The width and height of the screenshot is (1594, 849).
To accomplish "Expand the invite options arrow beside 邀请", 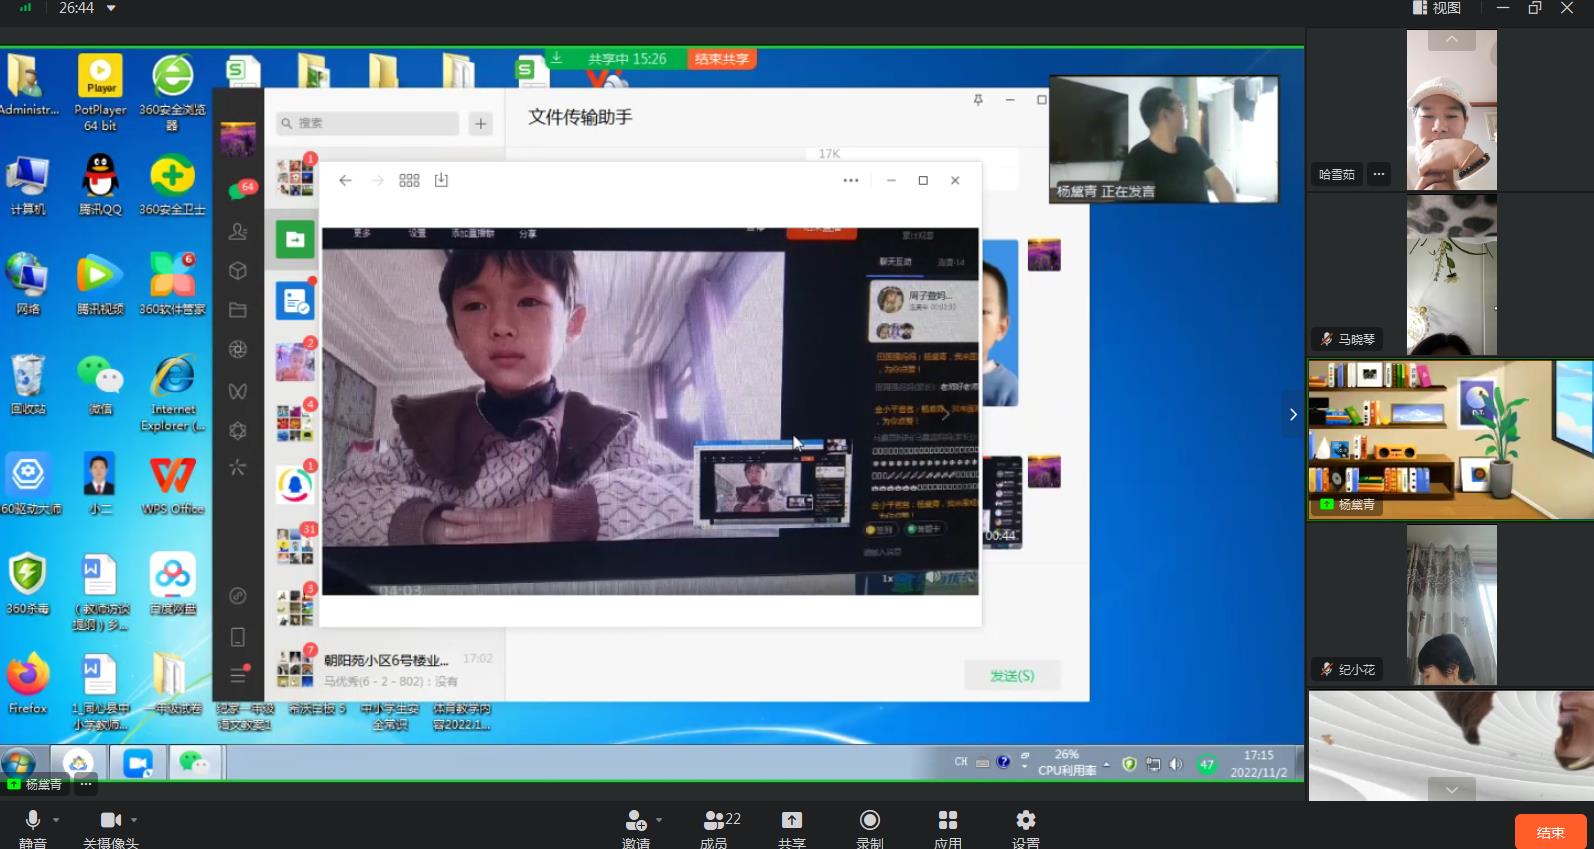I will click(x=659, y=820).
